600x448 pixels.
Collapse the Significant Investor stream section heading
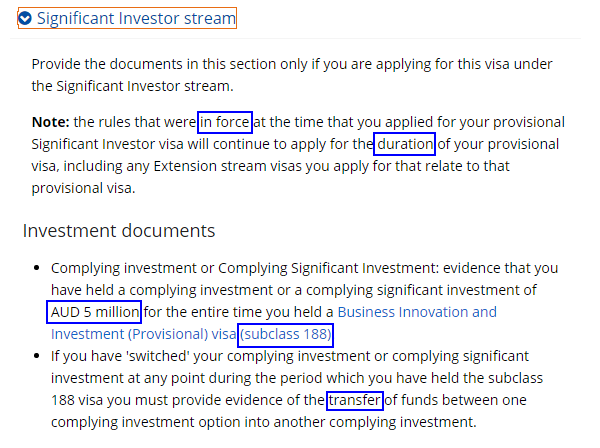pos(136,18)
